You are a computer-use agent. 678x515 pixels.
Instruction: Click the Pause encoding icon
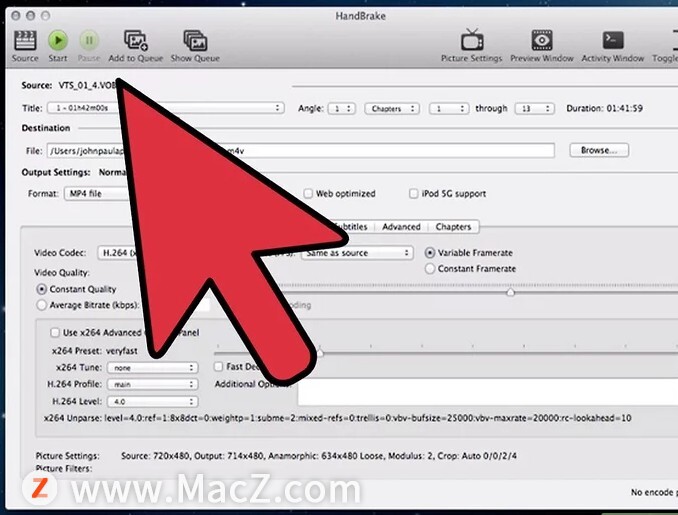tap(89, 41)
